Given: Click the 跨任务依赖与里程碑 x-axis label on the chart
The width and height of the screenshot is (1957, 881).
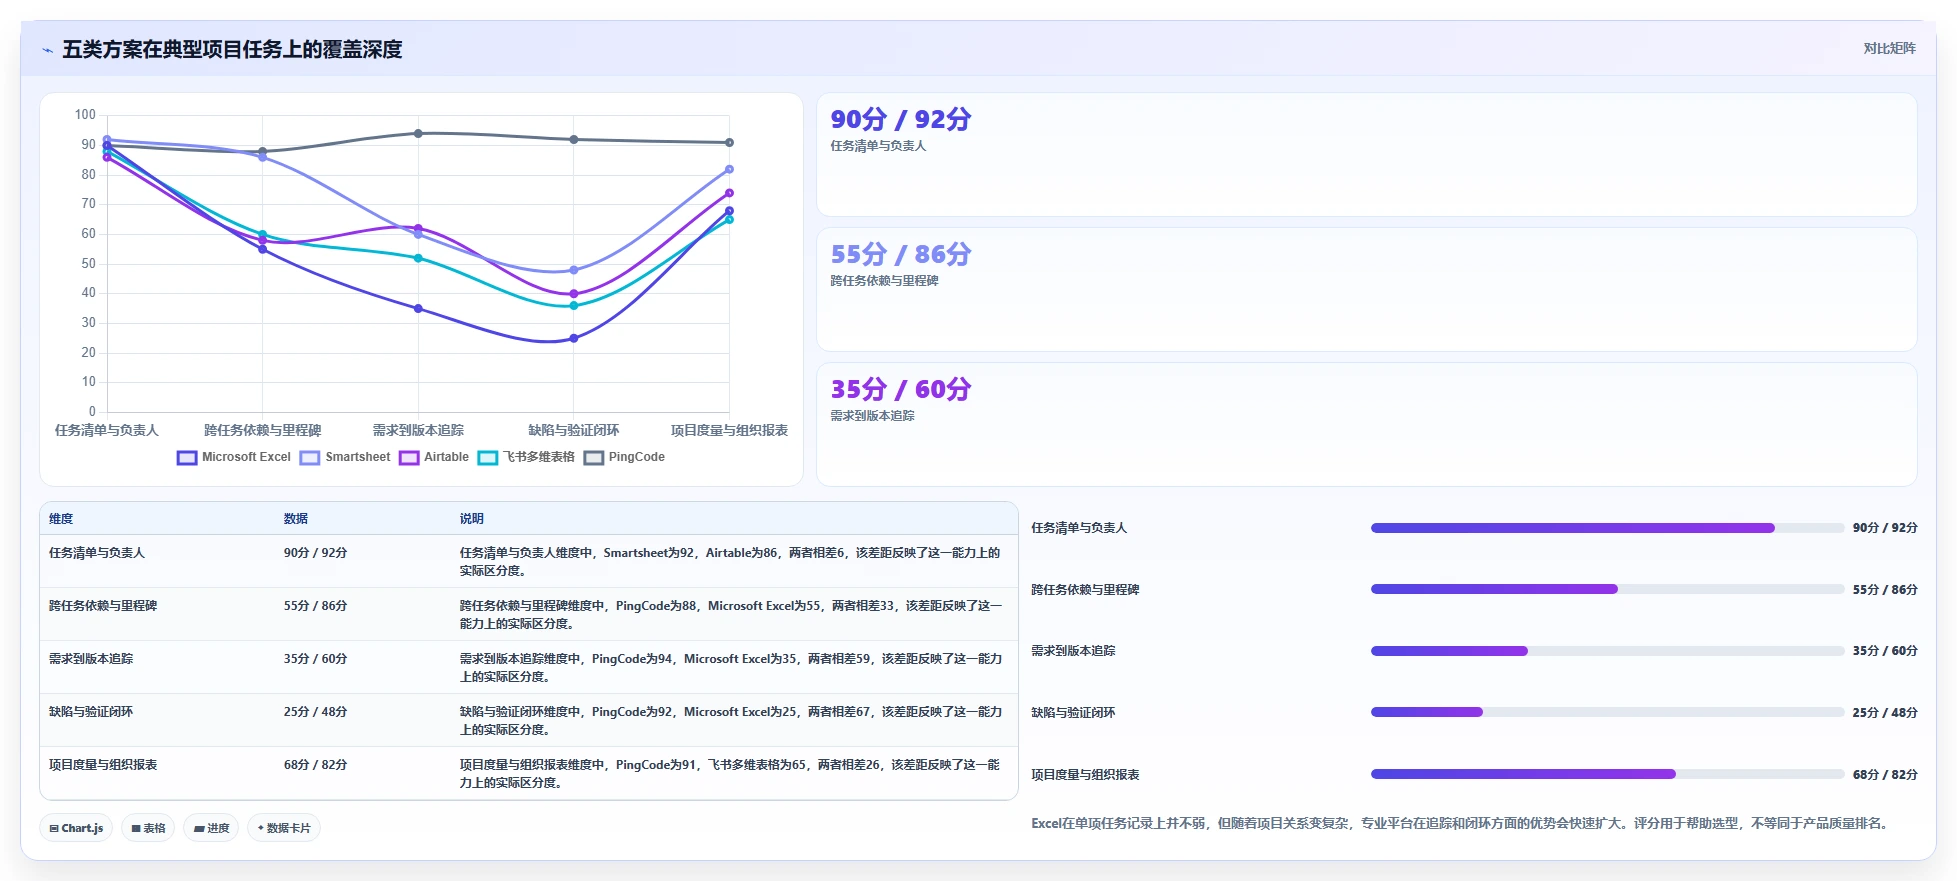Looking at the screenshot, I should pyautogui.click(x=263, y=431).
